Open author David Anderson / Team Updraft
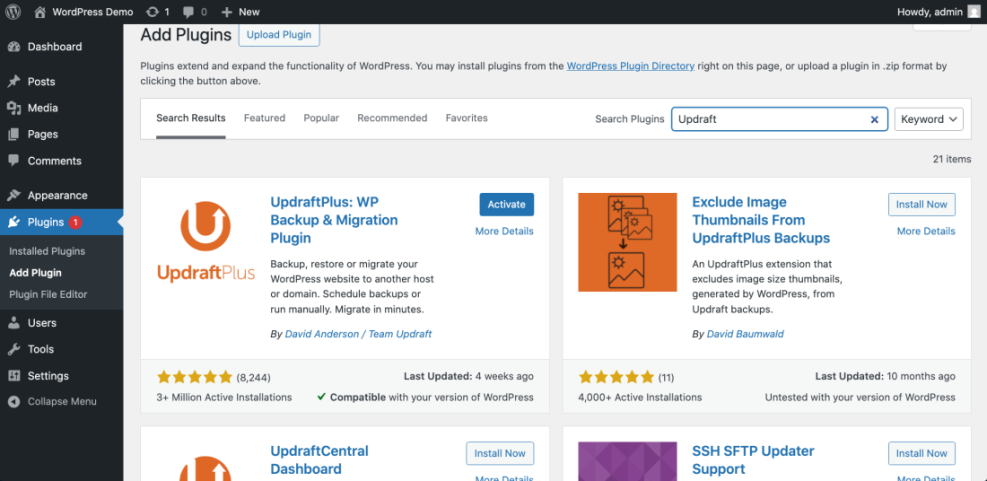 coord(358,334)
